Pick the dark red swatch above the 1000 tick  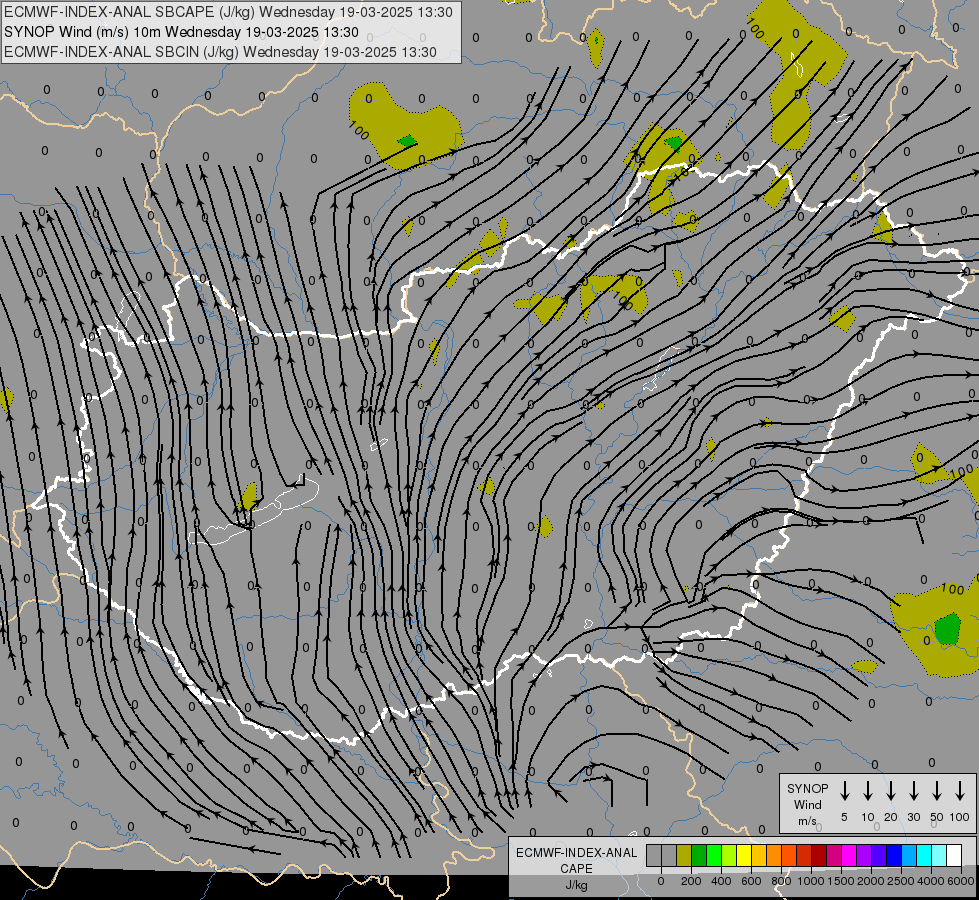coord(819,856)
